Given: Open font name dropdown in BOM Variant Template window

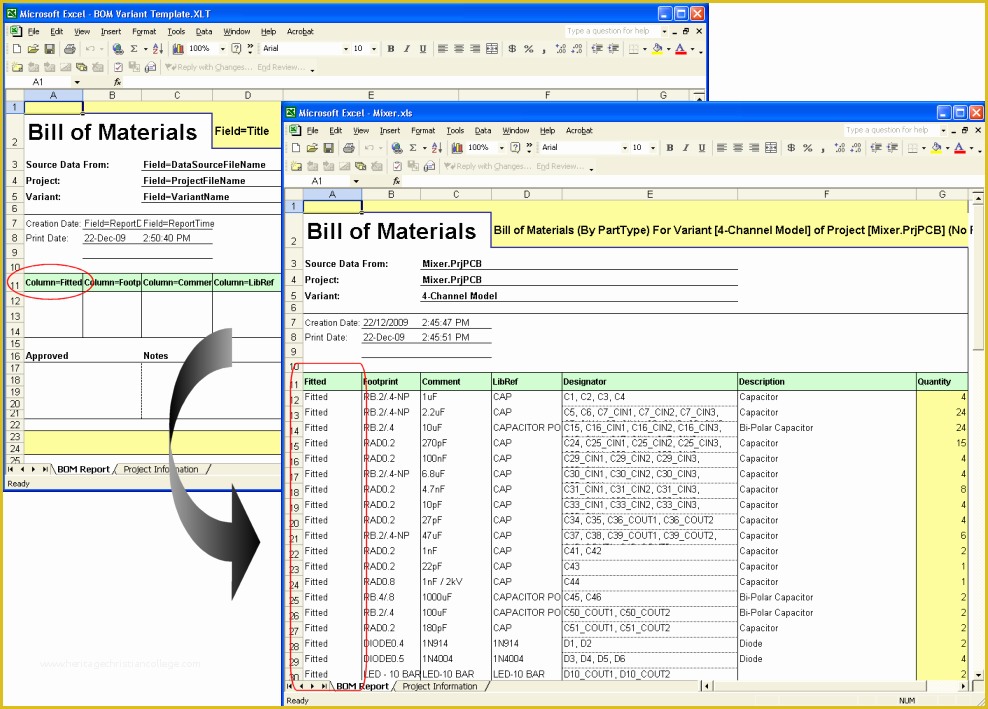Looking at the screenshot, I should pos(346,49).
